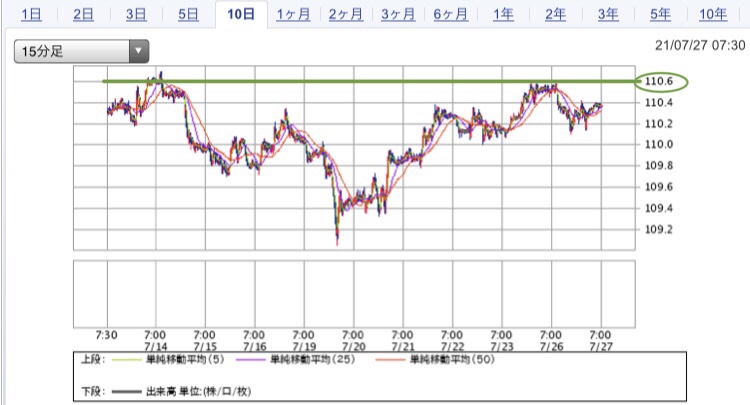The width and height of the screenshot is (750, 405).
Task: Select the active 10日 tab
Action: coord(241,14)
